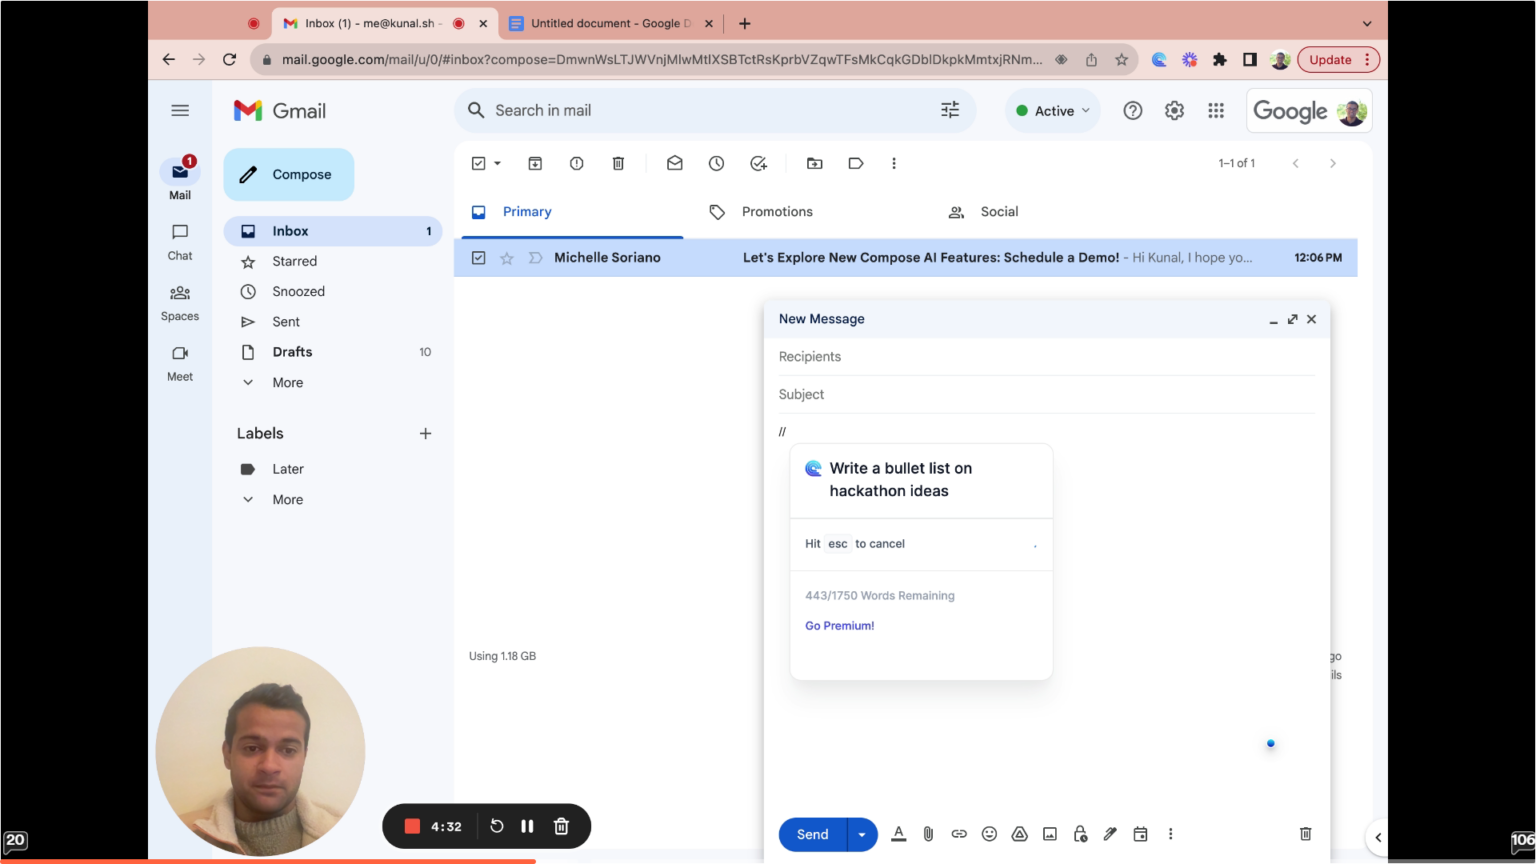Delete the selected email
Viewport: 1536px width, 864px height.
pos(618,162)
